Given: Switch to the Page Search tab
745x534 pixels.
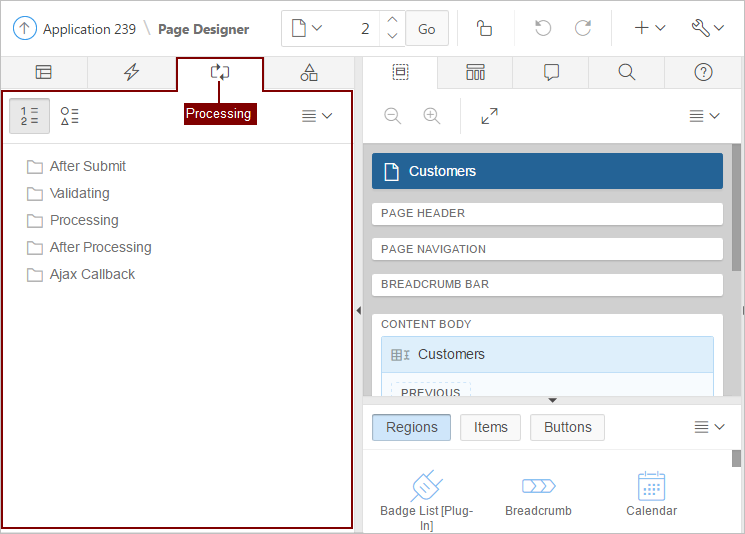Looking at the screenshot, I should [626, 72].
